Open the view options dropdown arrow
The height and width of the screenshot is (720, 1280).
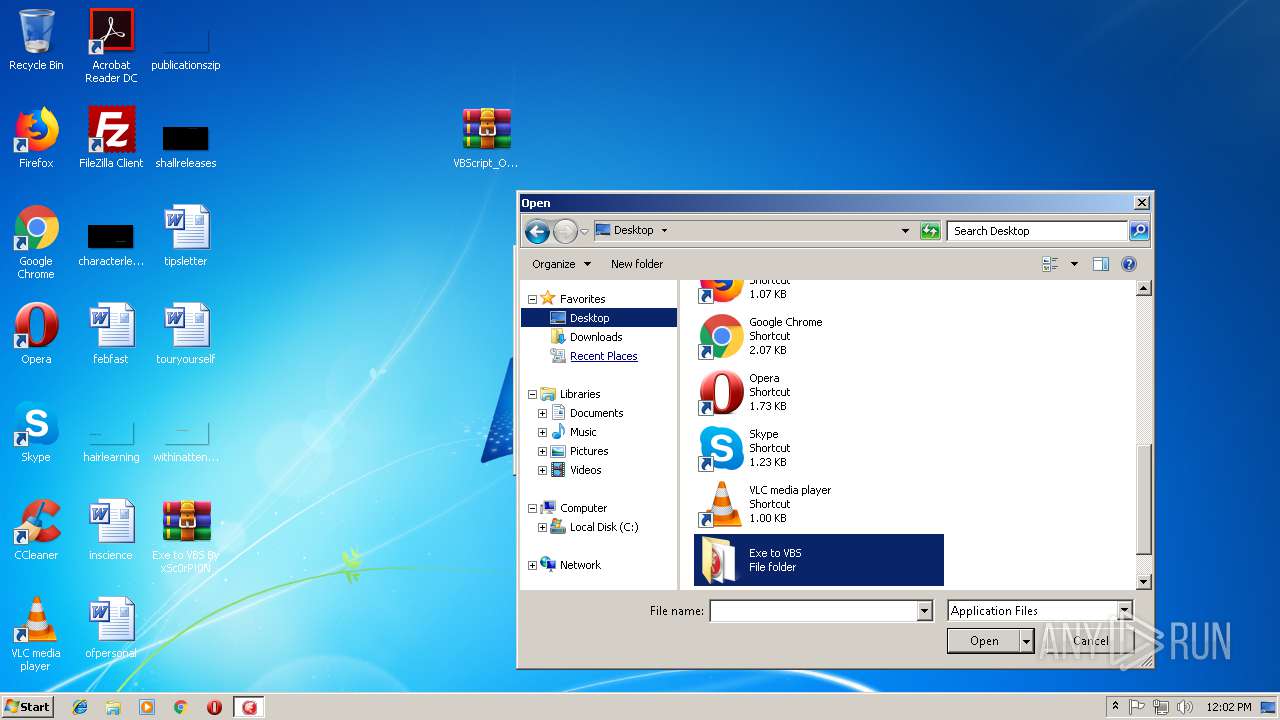pyautogui.click(x=1074, y=264)
